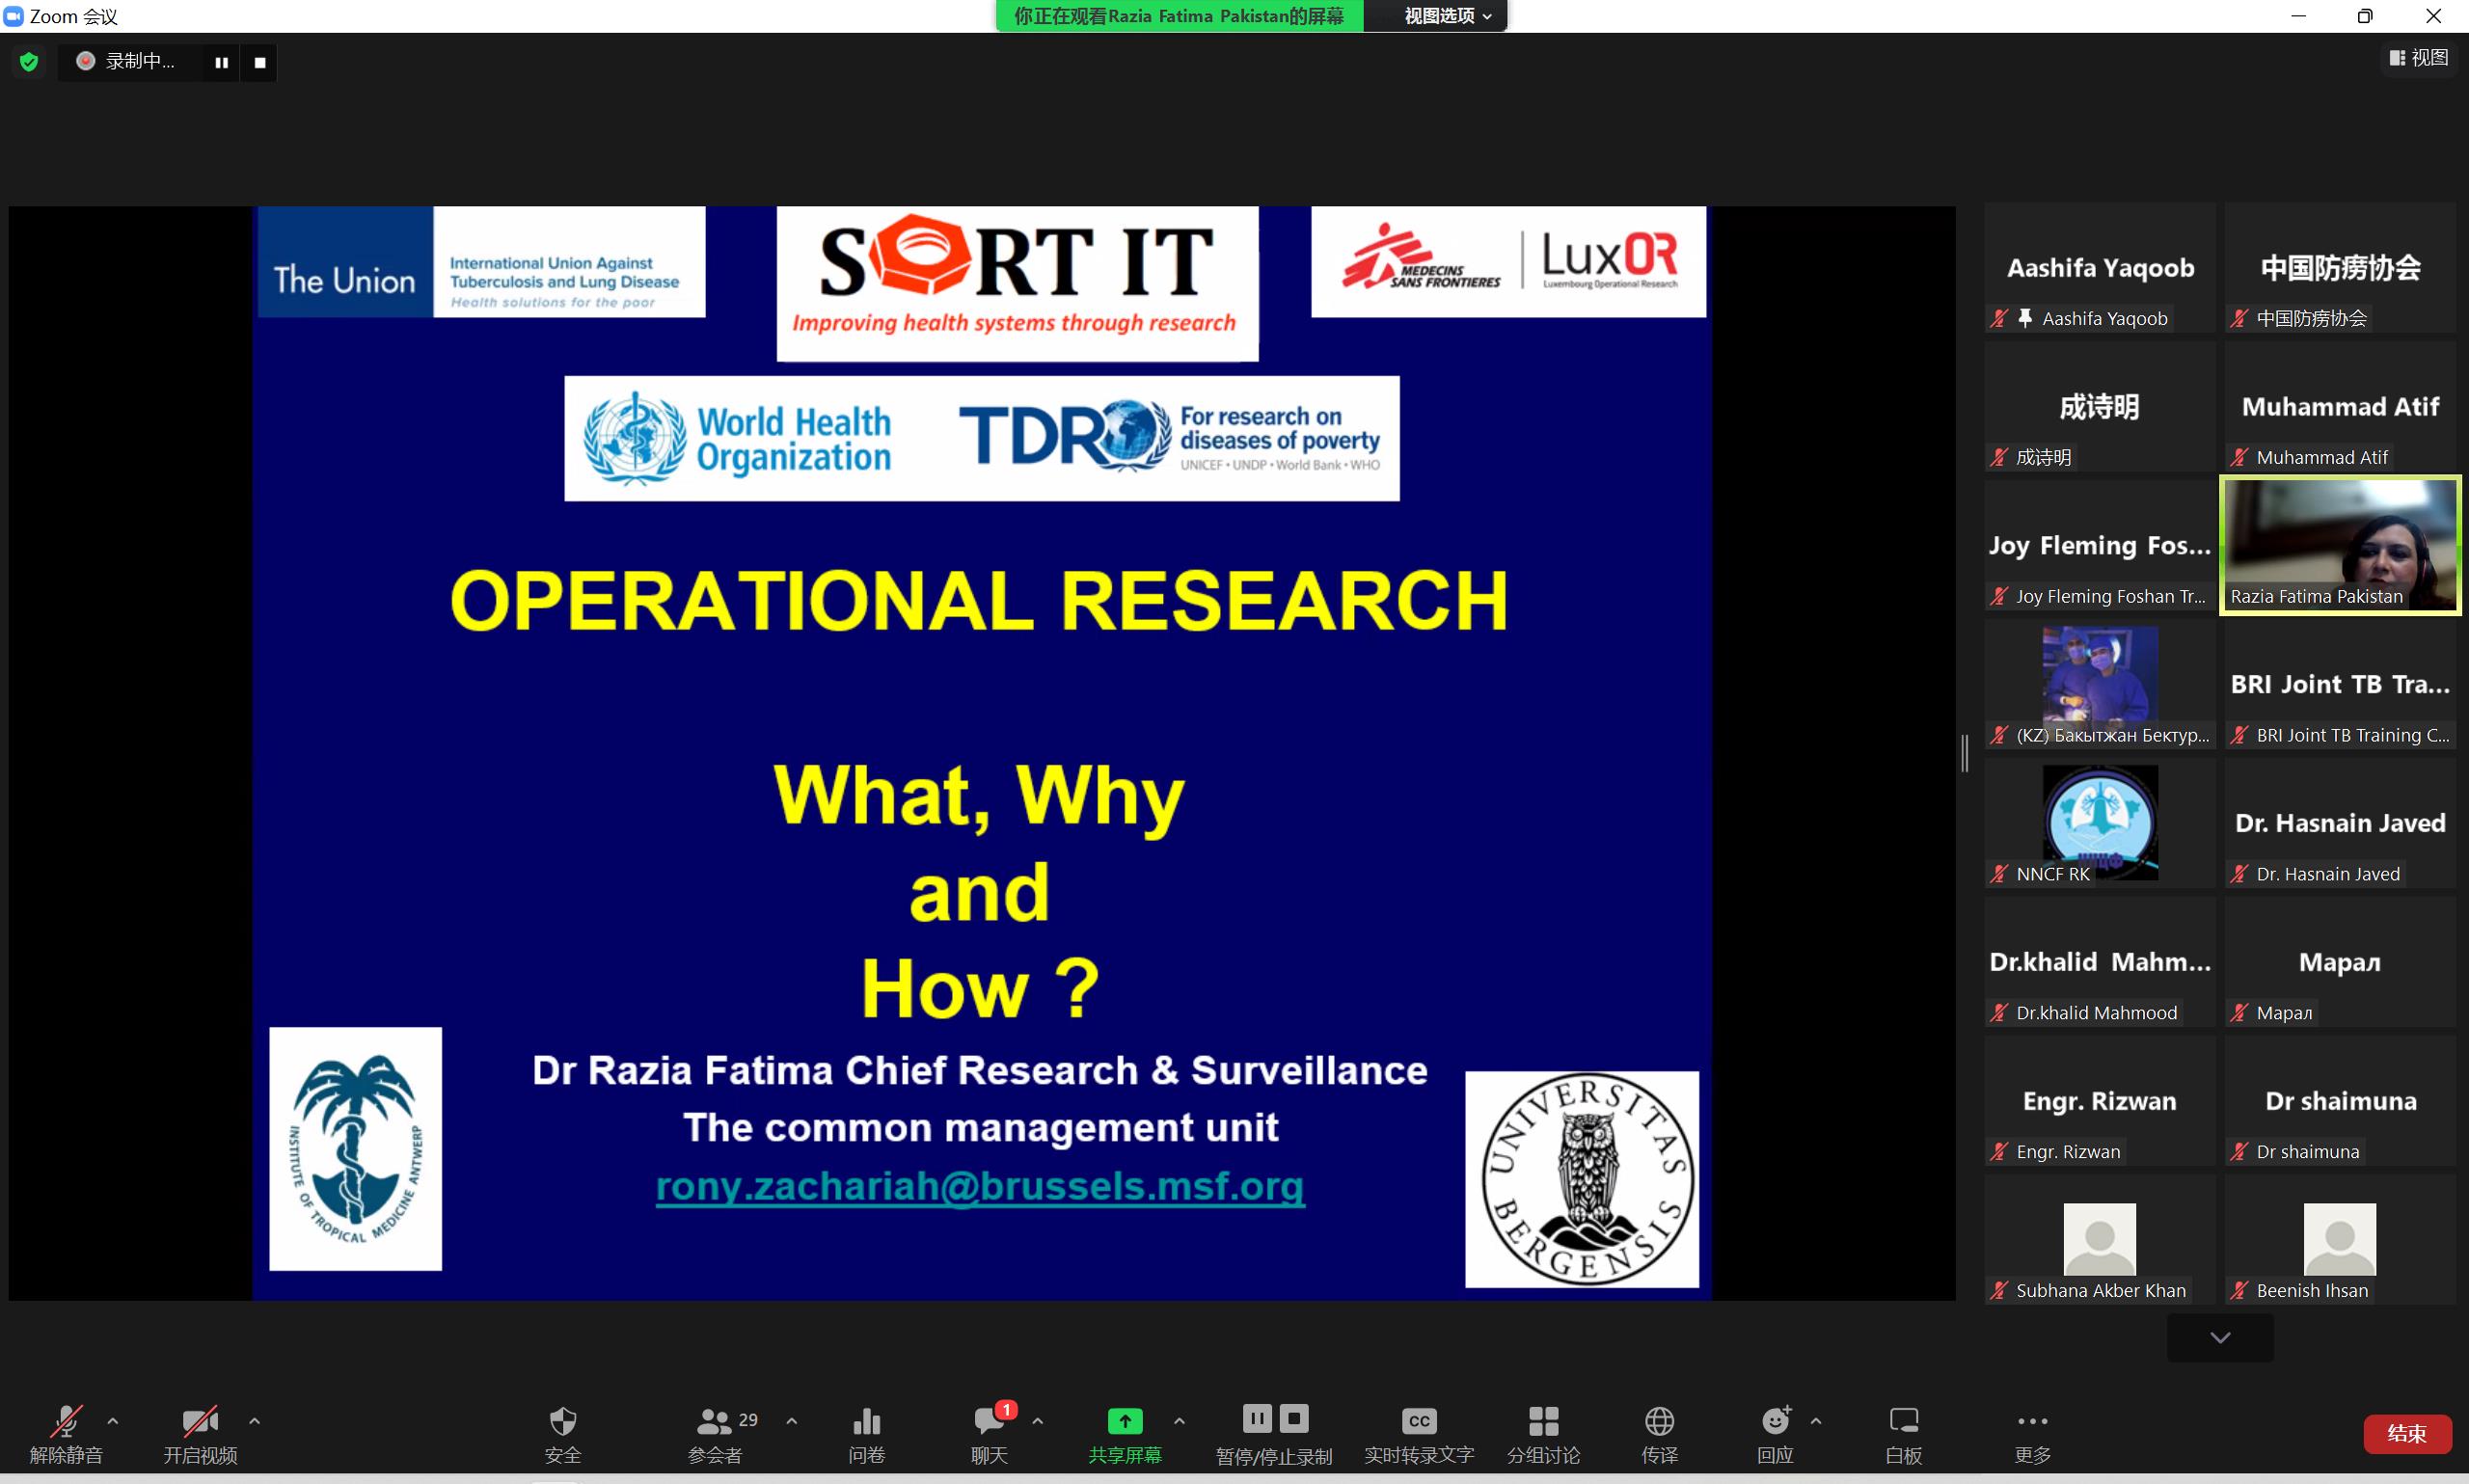This screenshot has height=1484, width=2469.
Task: Select the Engr. Rizwan participant tile
Action: (x=2100, y=1102)
